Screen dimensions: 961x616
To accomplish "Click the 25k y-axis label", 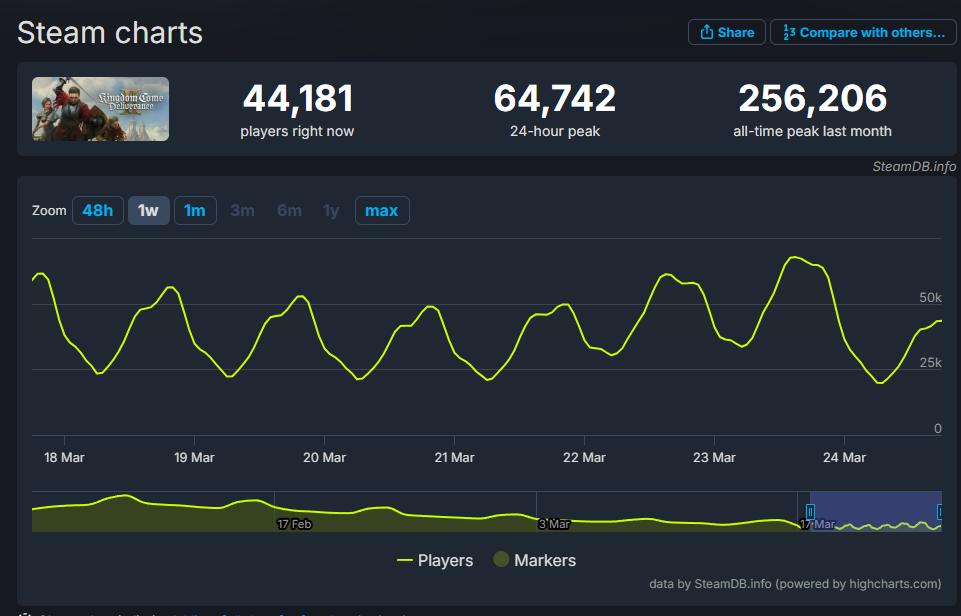I will point(930,362).
